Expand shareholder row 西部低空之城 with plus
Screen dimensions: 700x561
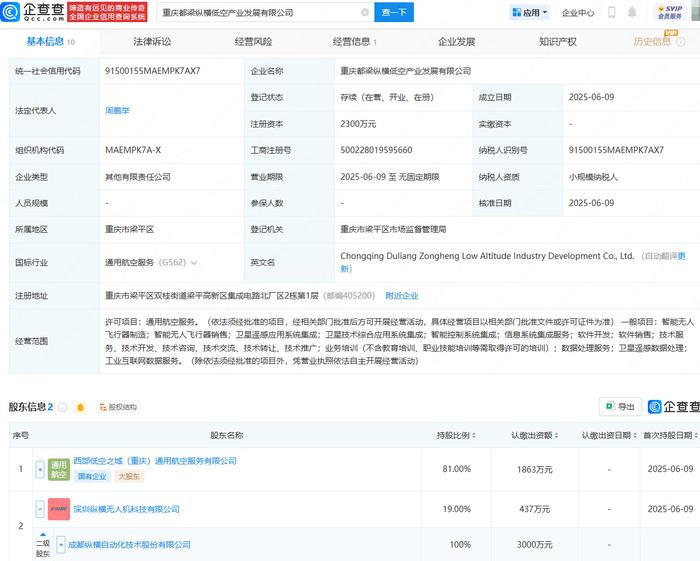point(40,470)
